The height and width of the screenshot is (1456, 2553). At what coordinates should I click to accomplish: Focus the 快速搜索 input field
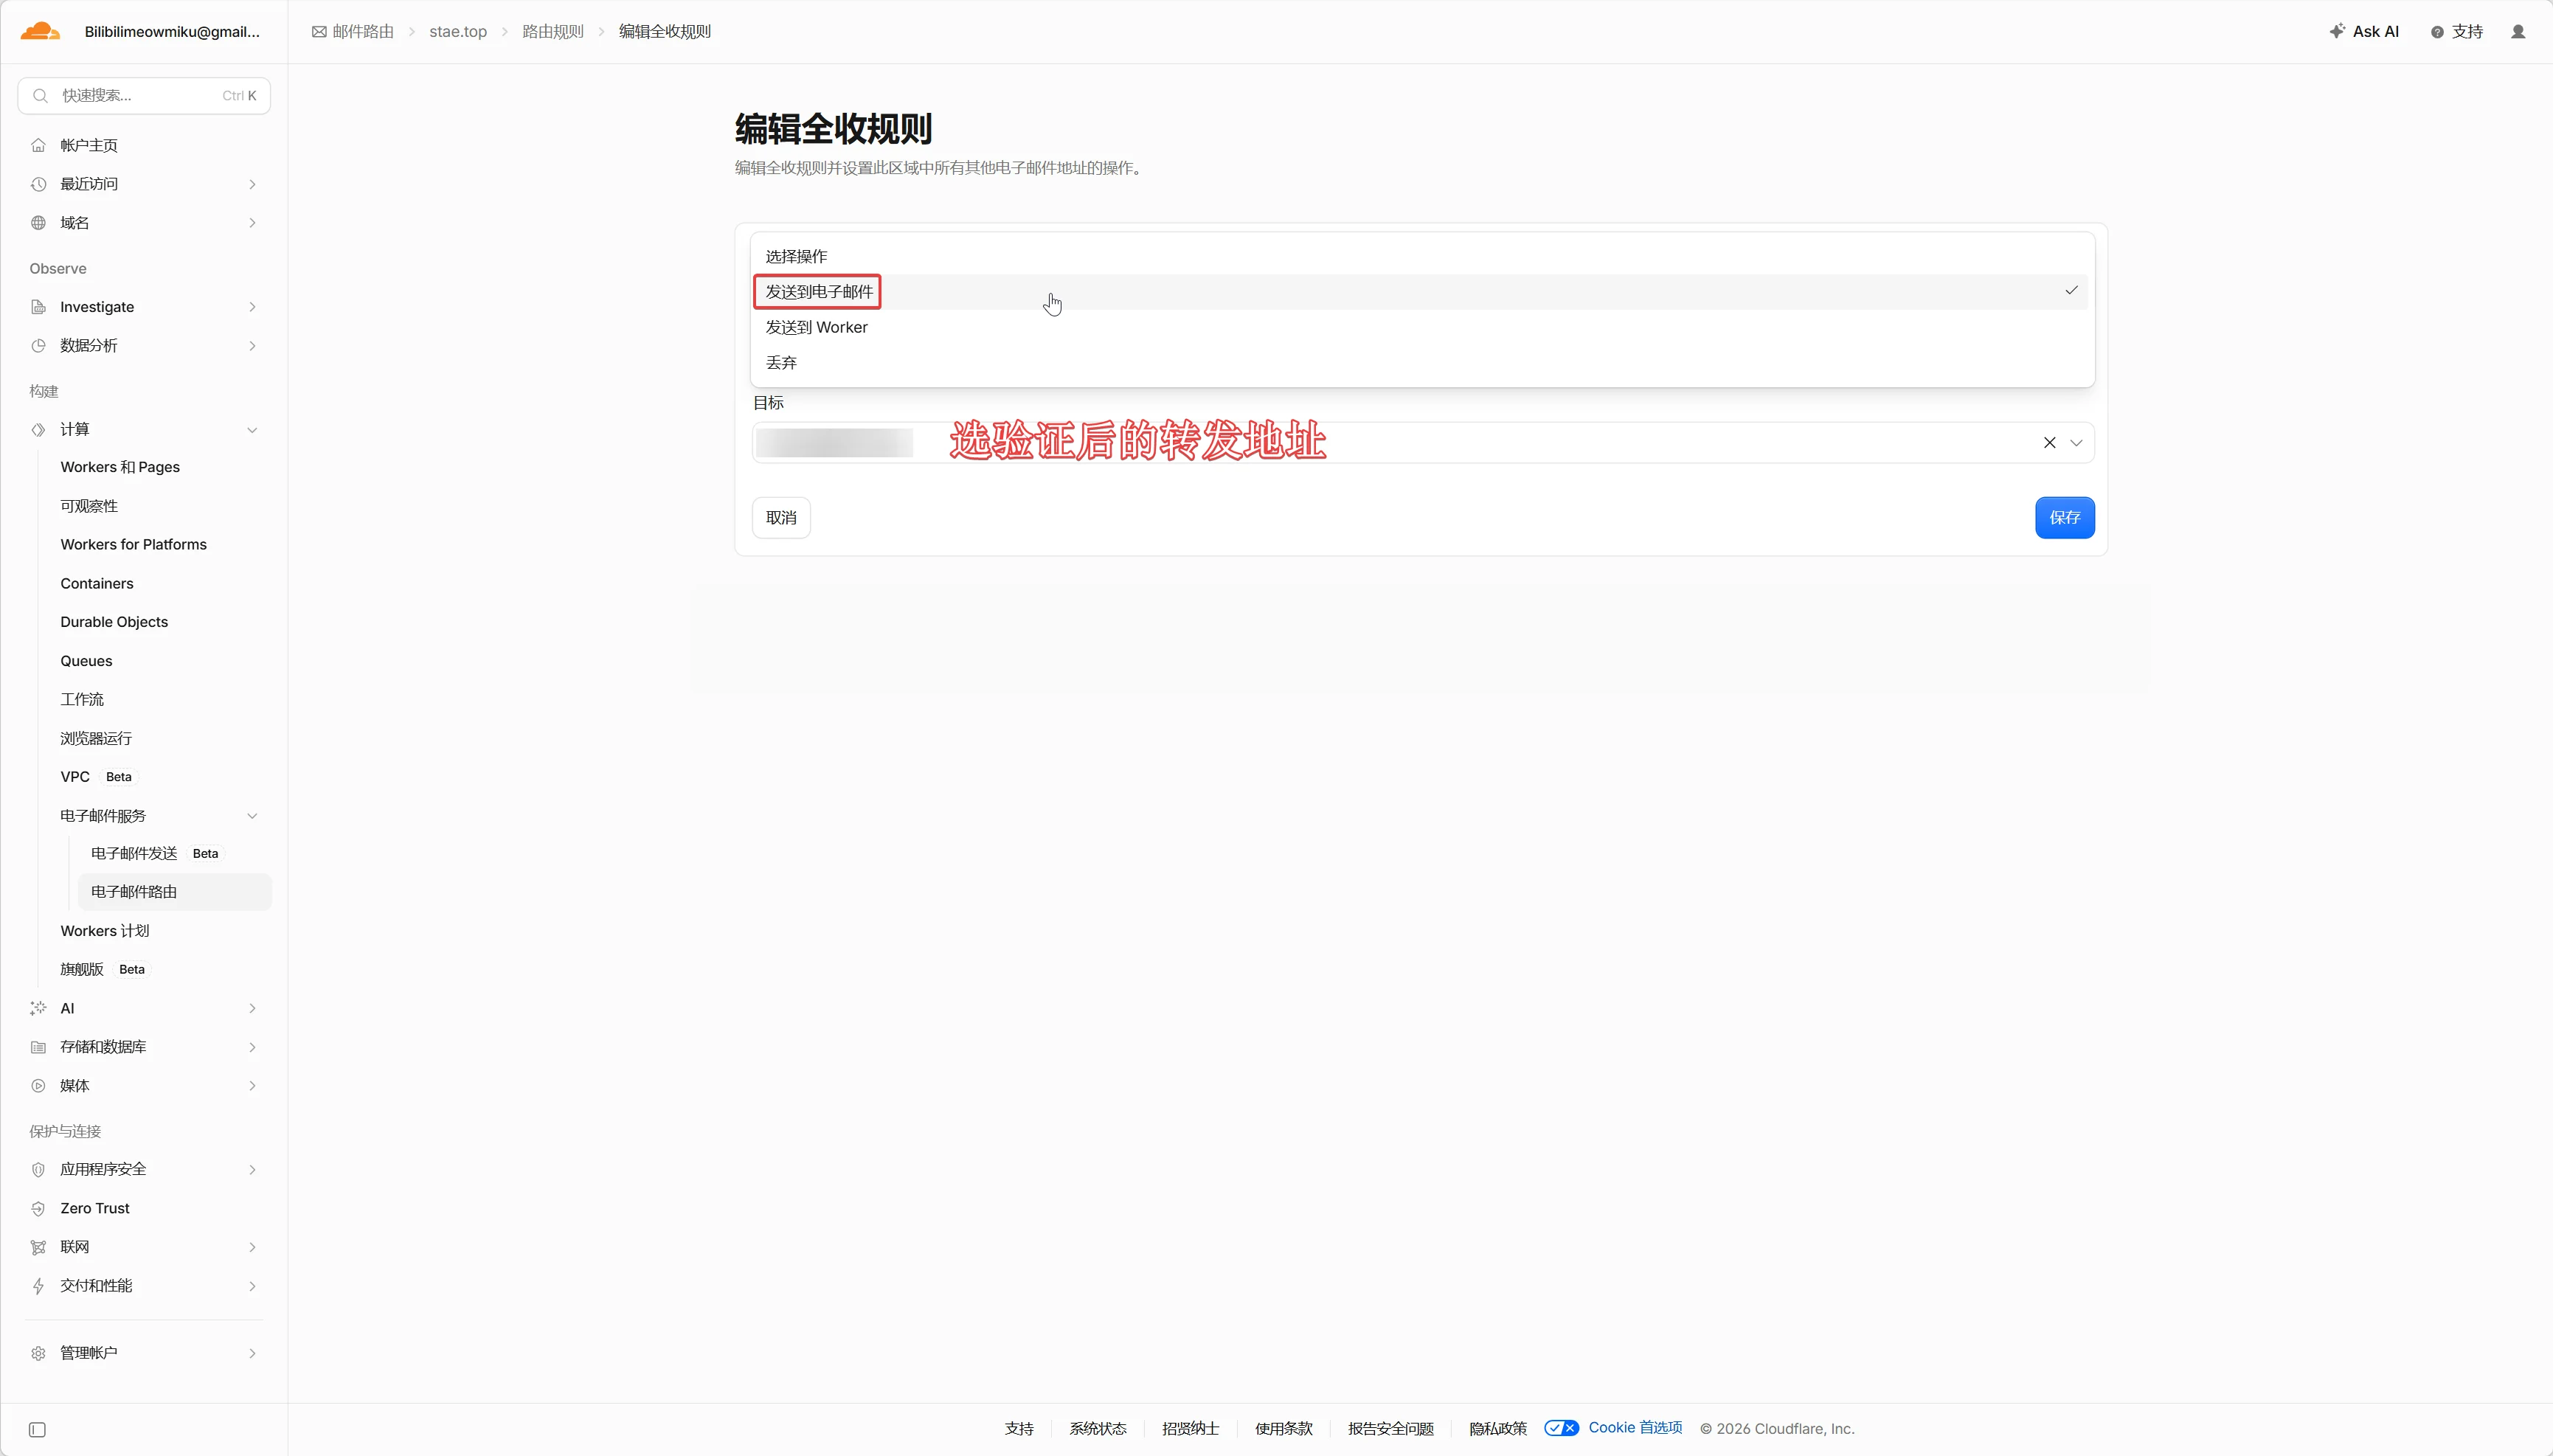[x=144, y=96]
